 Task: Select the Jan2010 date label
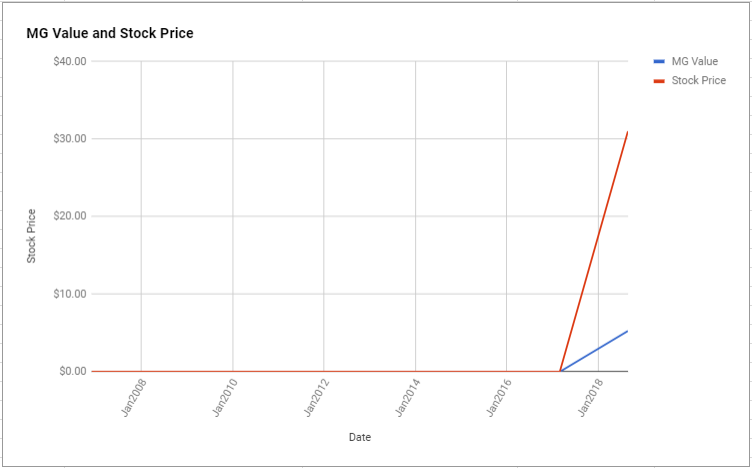click(225, 398)
